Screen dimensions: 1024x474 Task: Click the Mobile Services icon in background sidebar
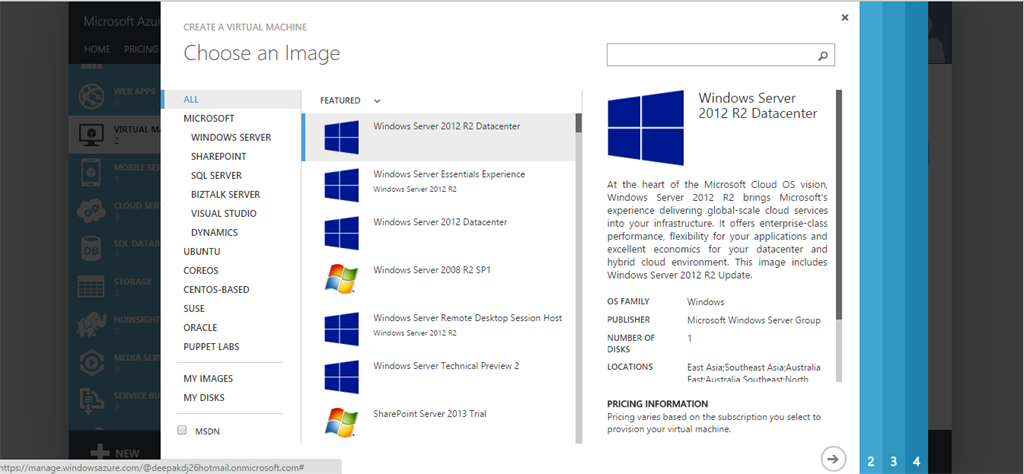pyautogui.click(x=91, y=172)
